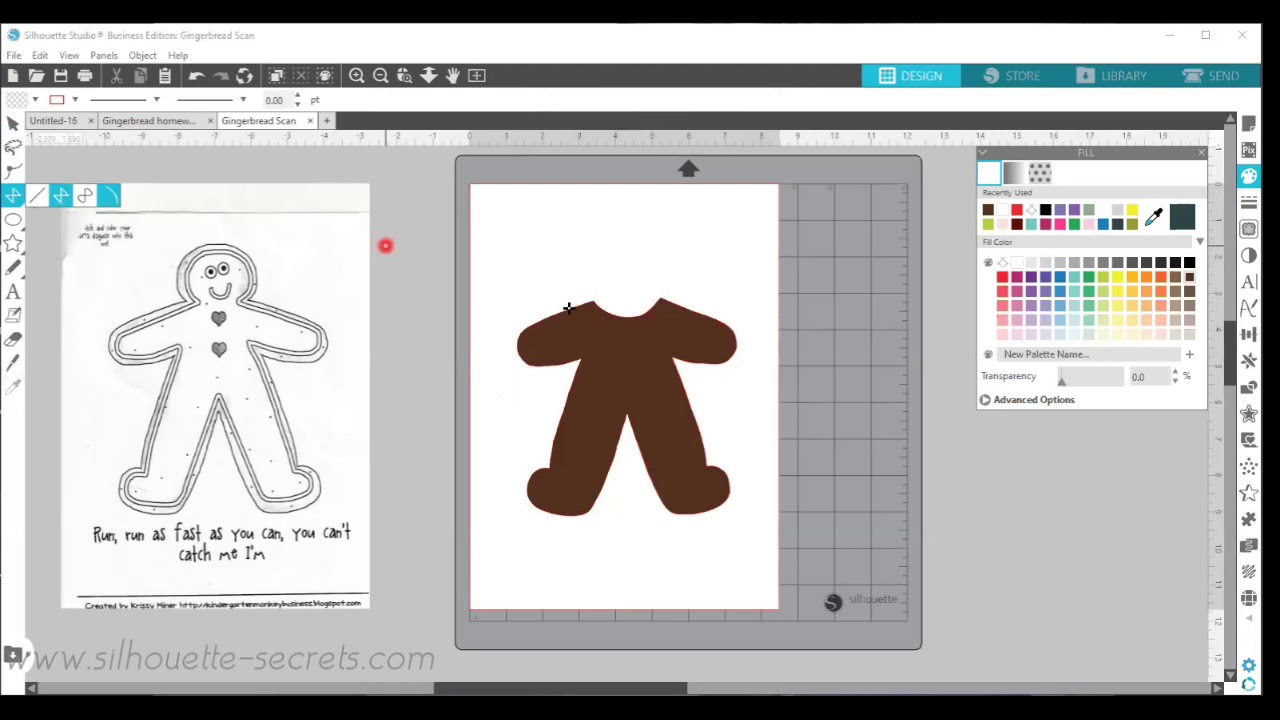Open the Text Style panel icon
1280x720 pixels.
coord(1248,282)
